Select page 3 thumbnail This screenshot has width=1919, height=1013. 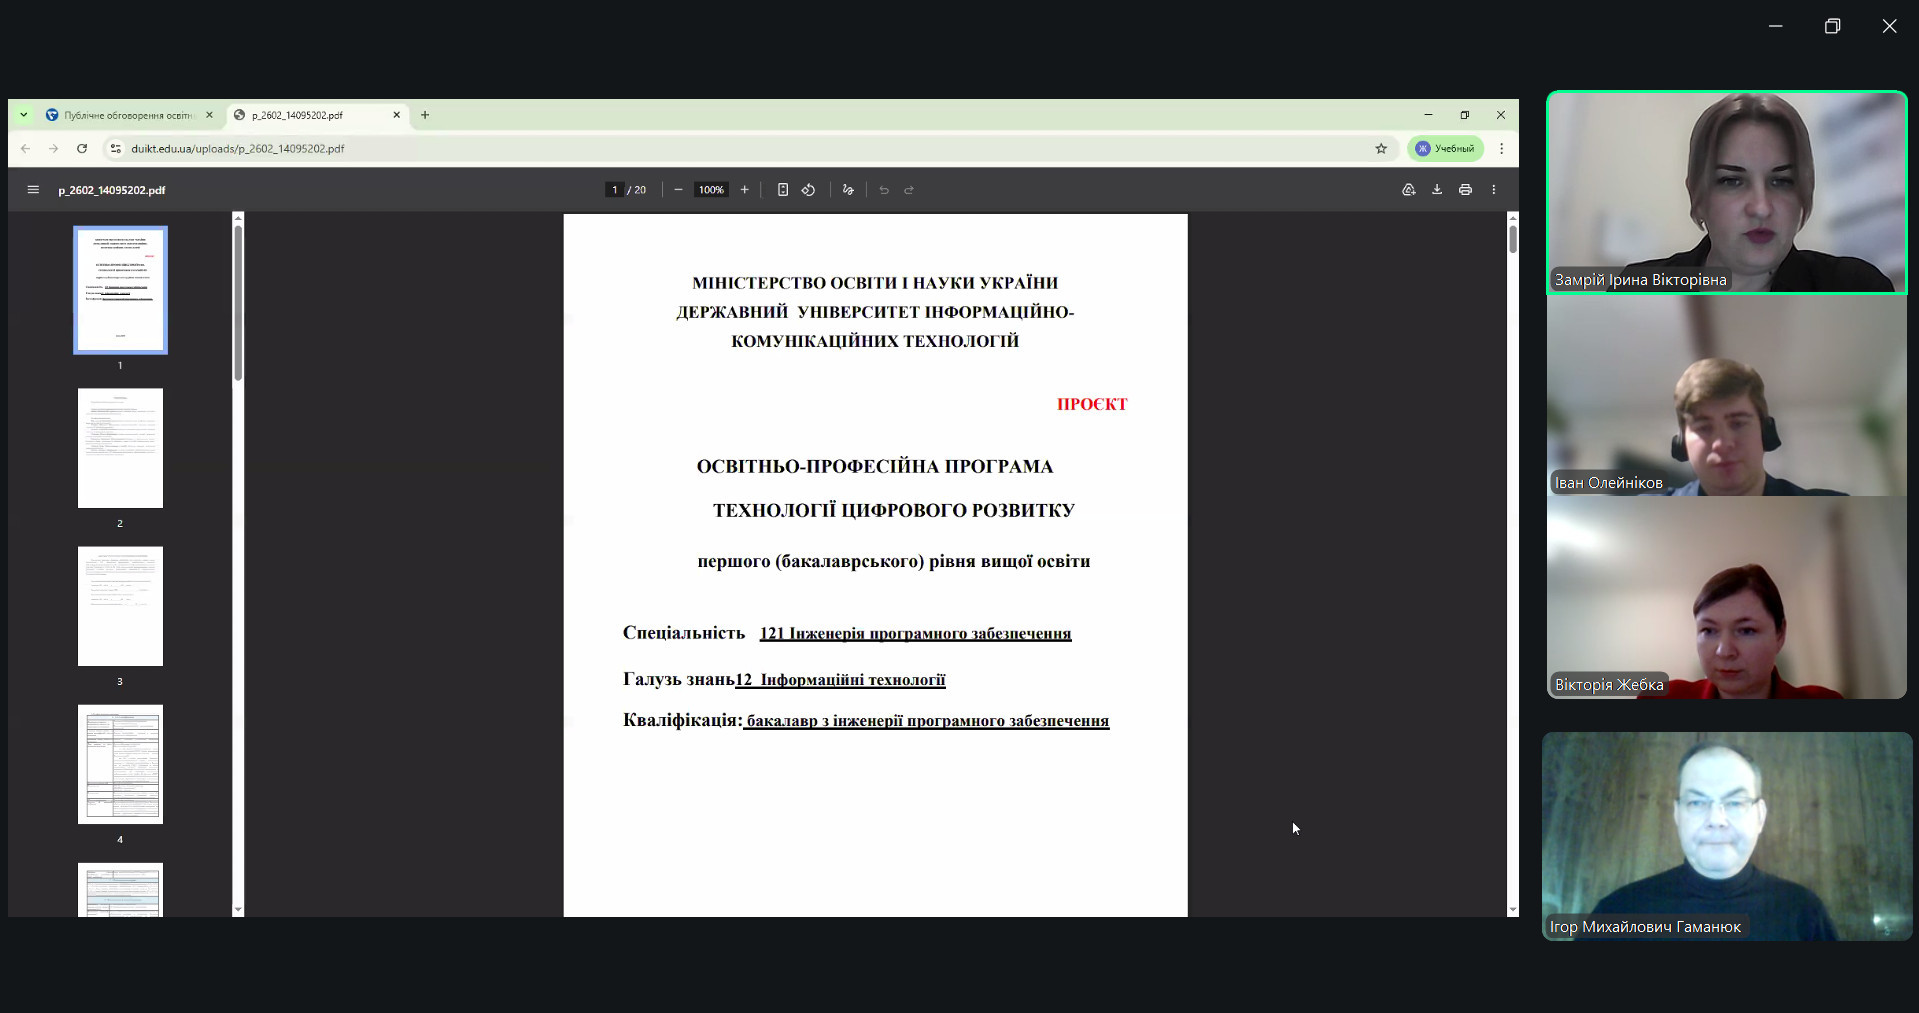120,606
